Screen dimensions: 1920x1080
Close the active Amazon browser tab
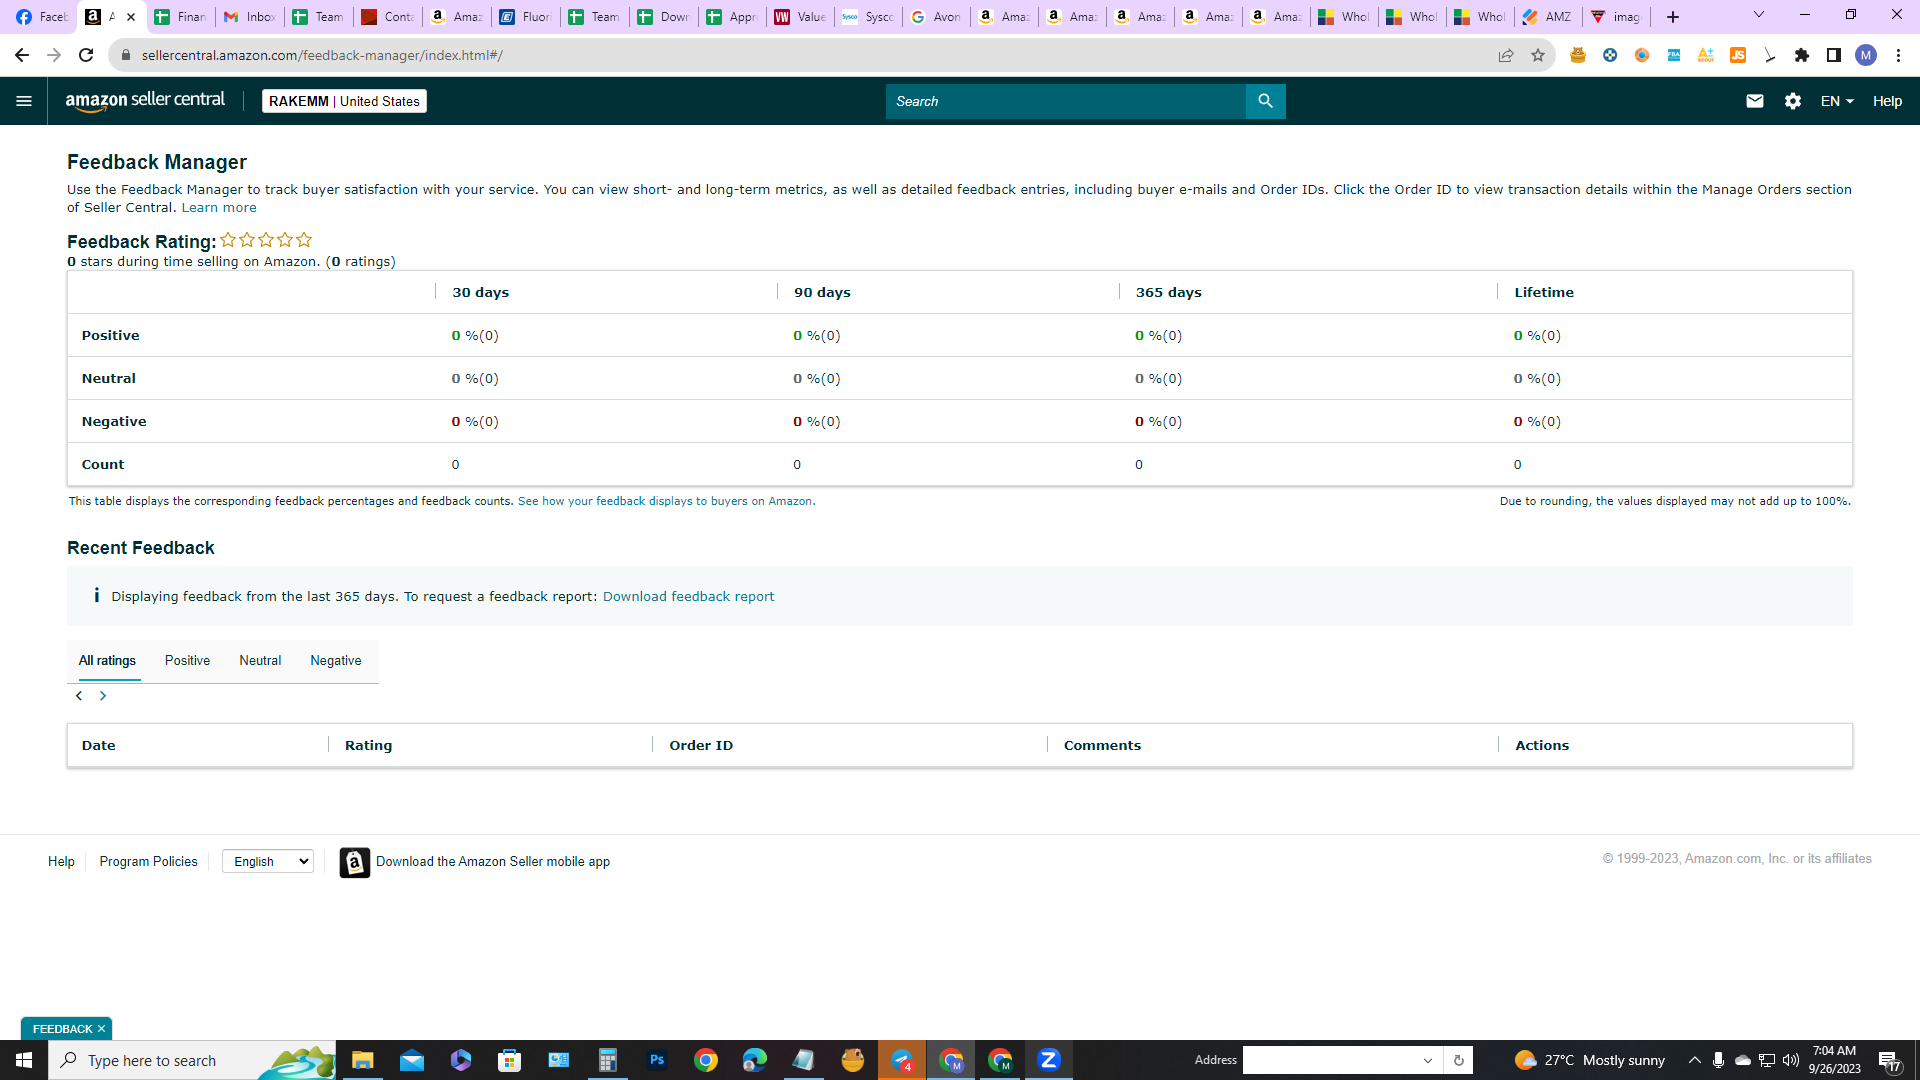click(x=131, y=17)
